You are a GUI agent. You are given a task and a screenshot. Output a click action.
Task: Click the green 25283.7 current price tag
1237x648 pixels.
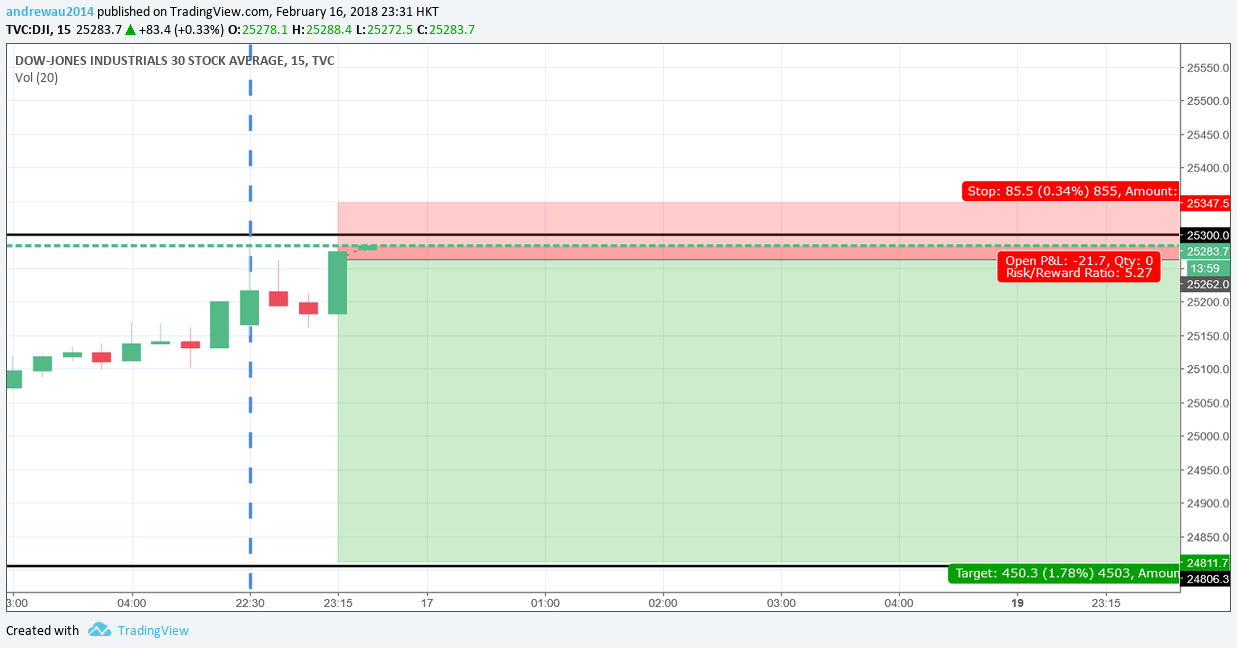1207,252
